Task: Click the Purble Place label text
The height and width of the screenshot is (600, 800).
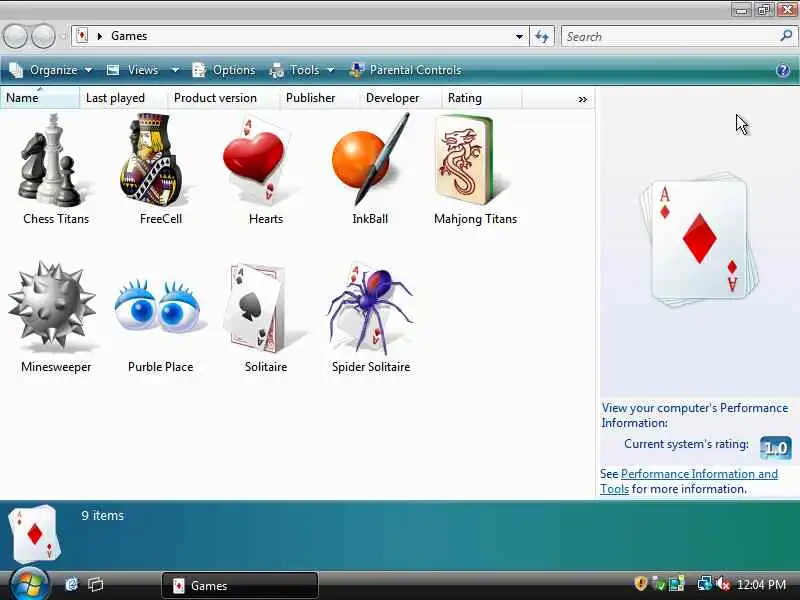Action: tap(160, 367)
